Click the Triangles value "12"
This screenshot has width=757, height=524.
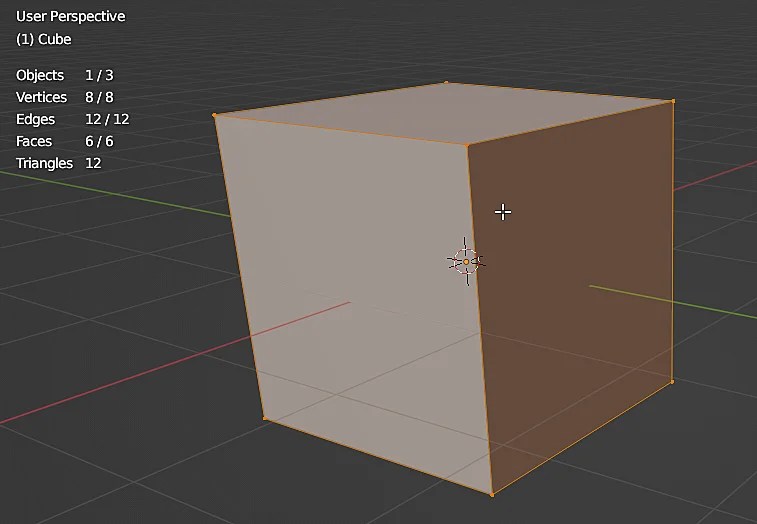click(93, 163)
